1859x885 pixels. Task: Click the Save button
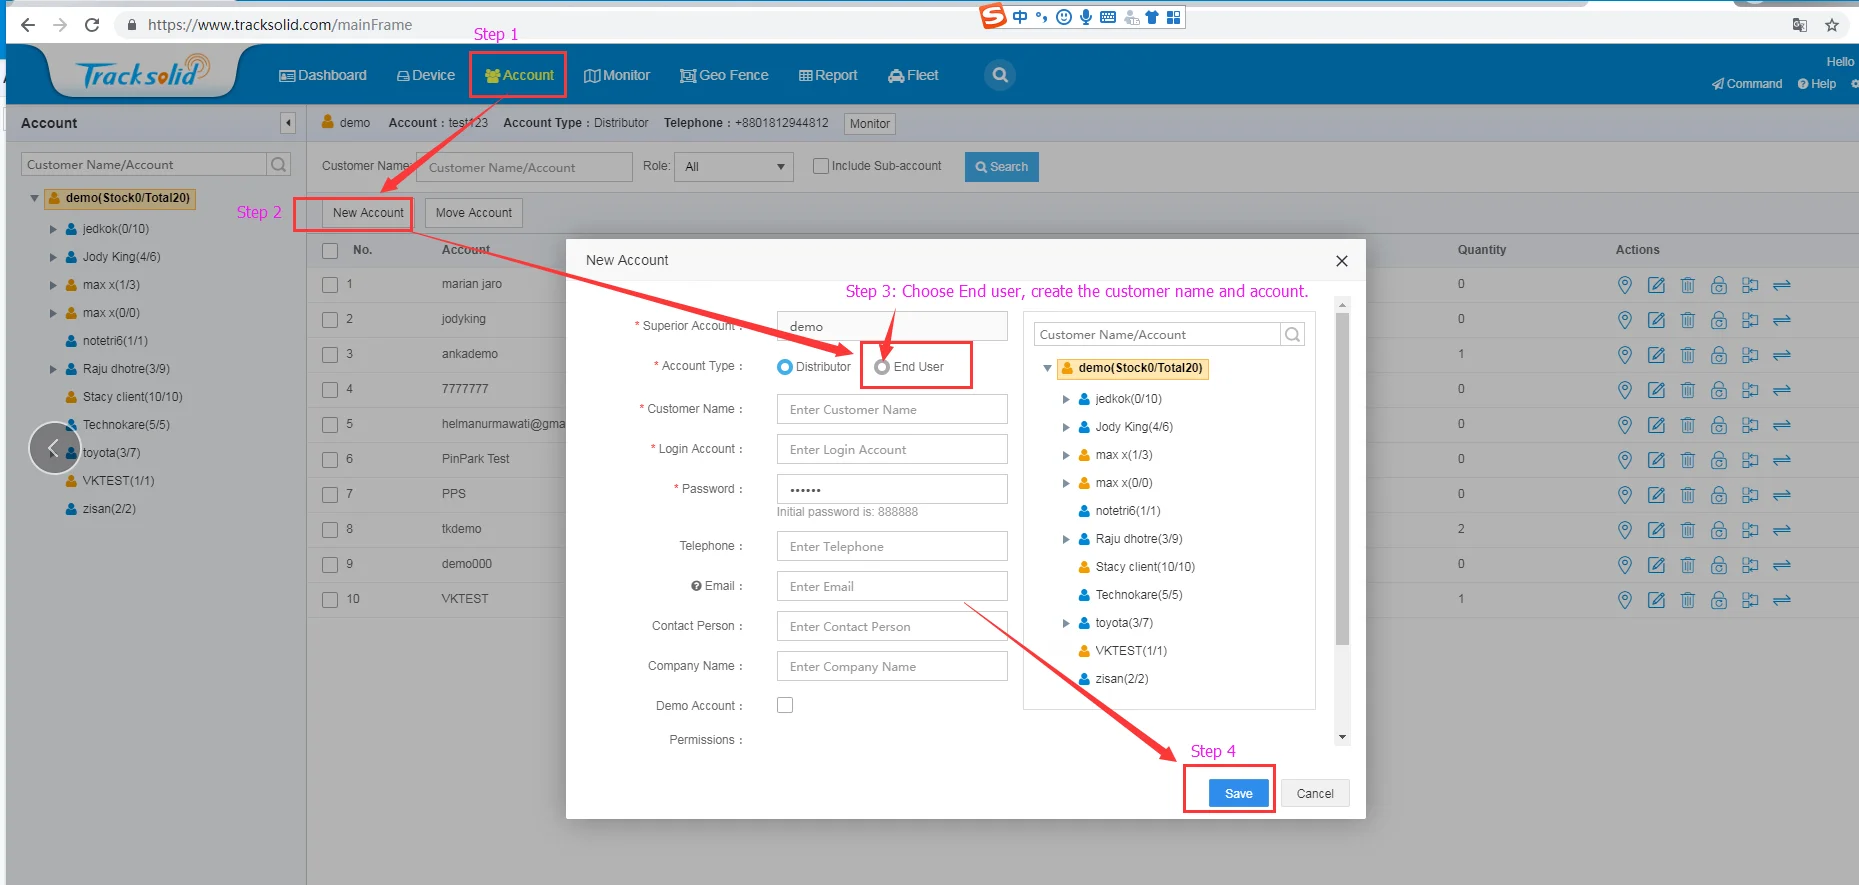pyautogui.click(x=1238, y=793)
